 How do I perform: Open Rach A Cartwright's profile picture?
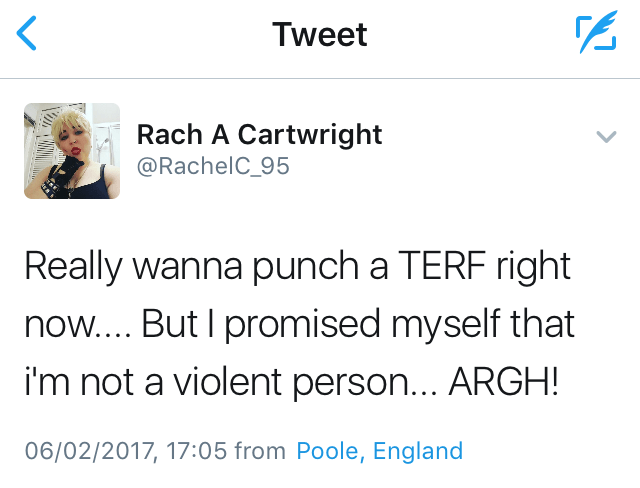point(71,151)
